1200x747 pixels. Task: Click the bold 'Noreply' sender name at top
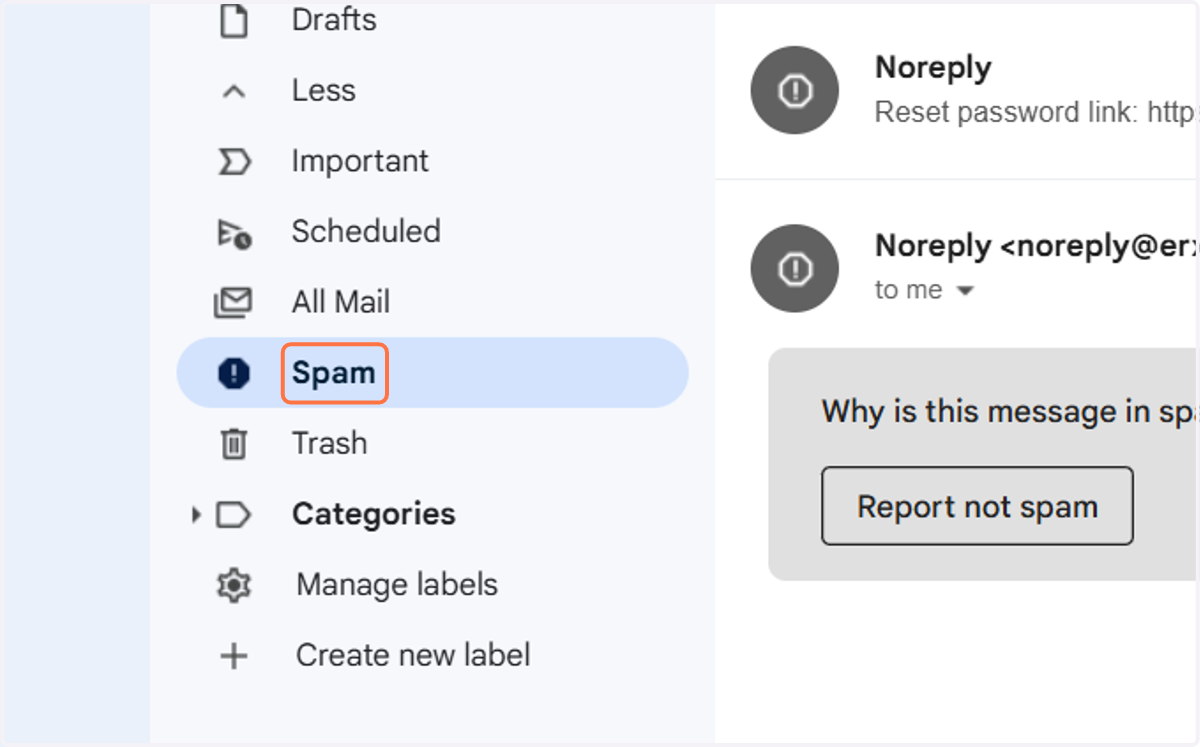pyautogui.click(x=933, y=68)
